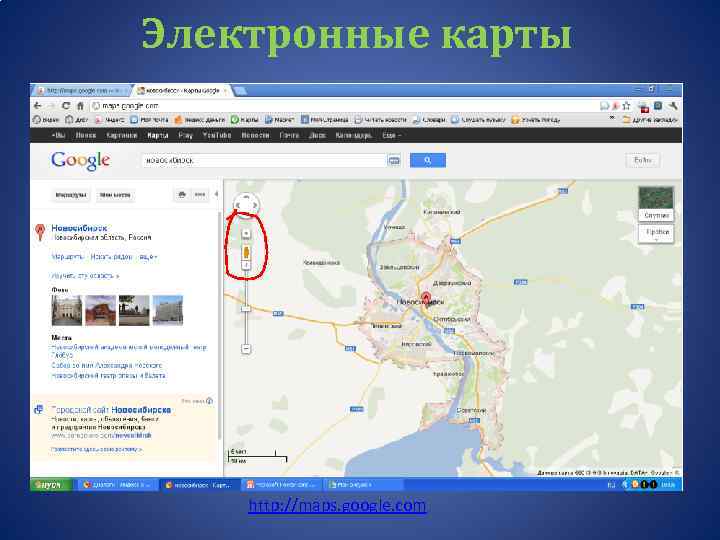Image resolution: width=720 pixels, height=540 pixels.
Task: Click the print icon in Maps panel
Action: (x=182, y=195)
